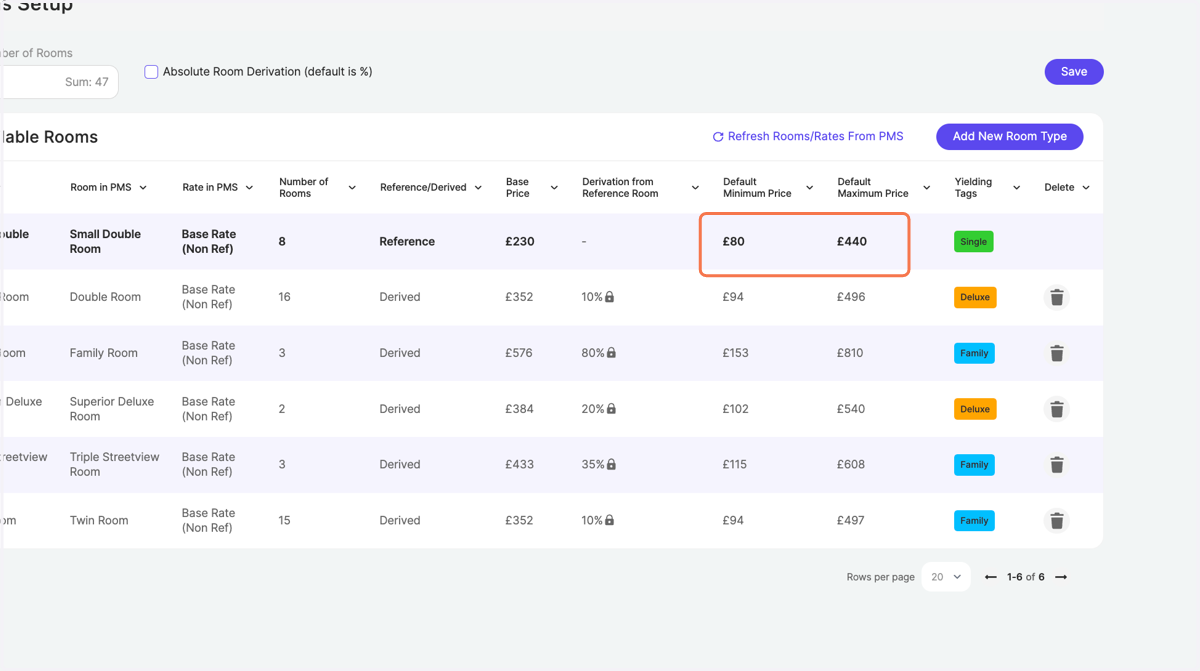Click reference base price £230
Viewport: 1200px width, 671px height.
(520, 241)
